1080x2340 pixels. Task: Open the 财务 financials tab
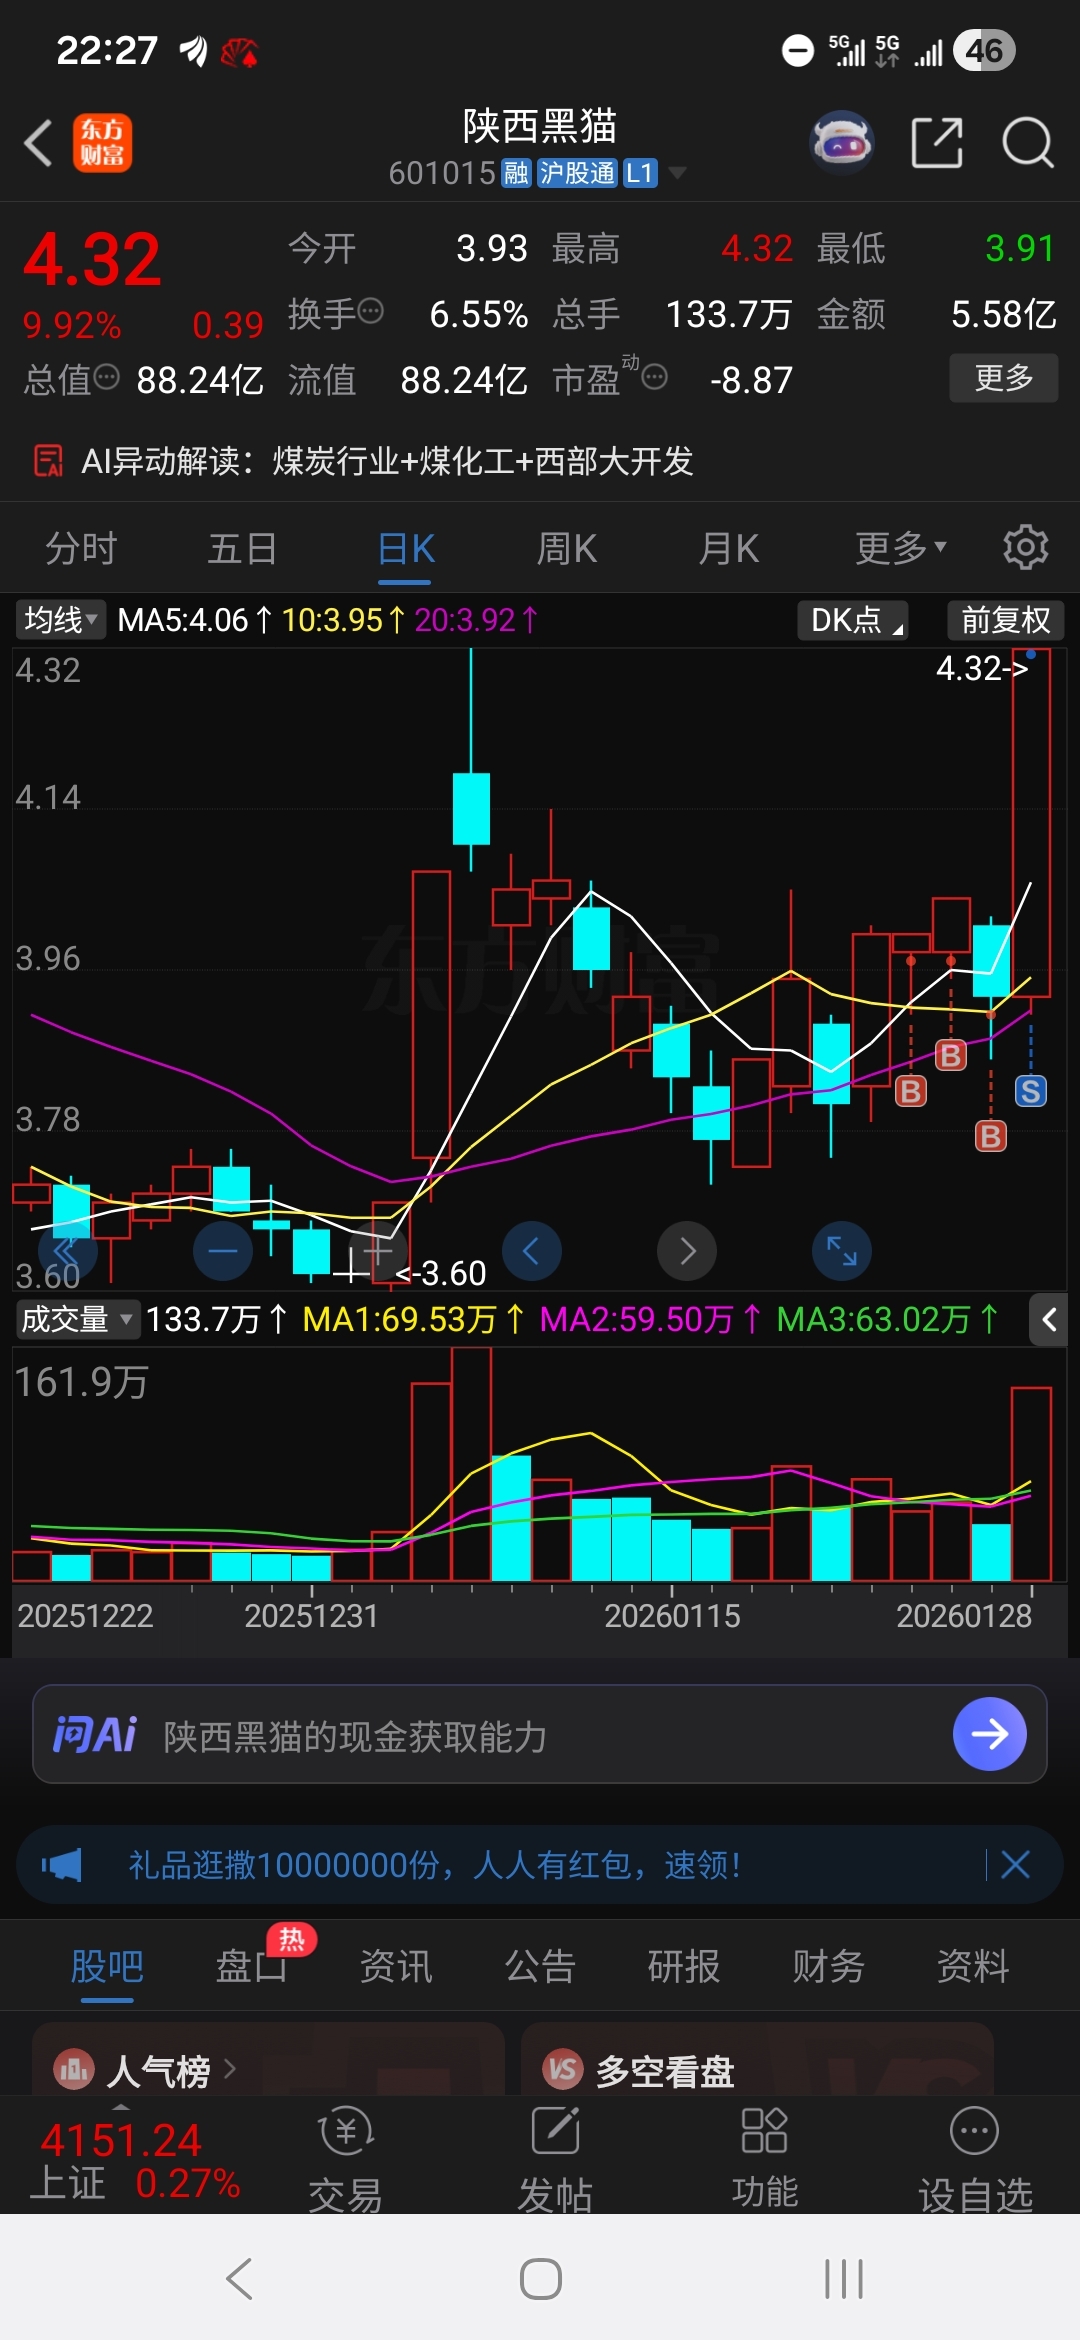coord(828,1966)
